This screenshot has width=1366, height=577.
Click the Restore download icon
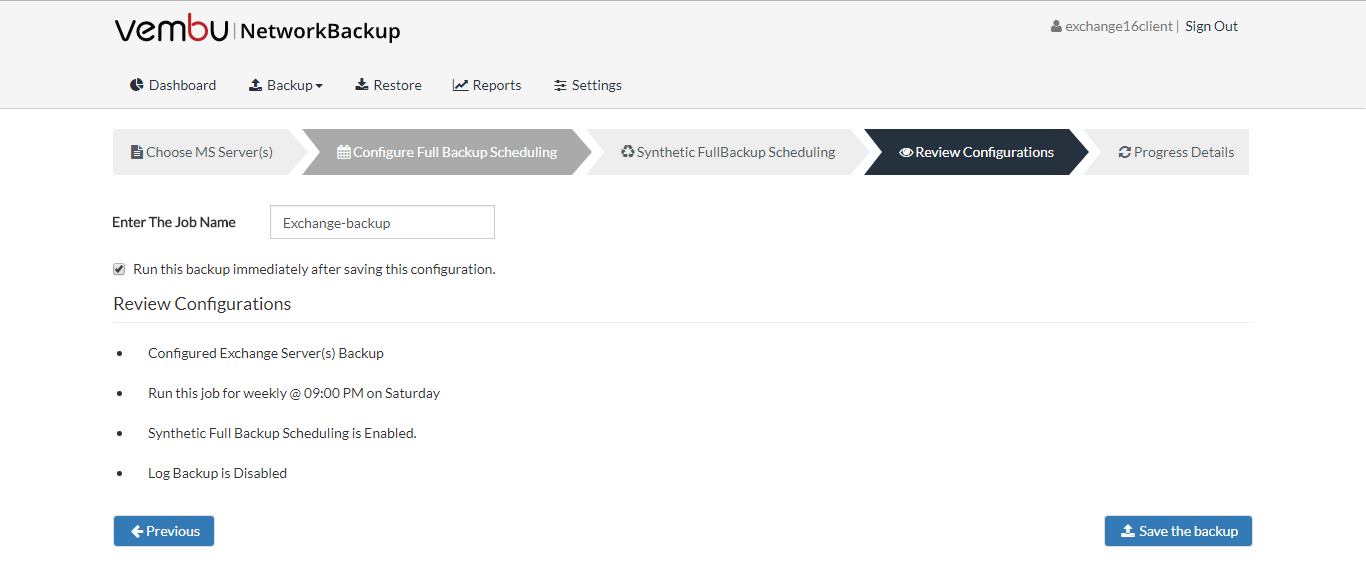[362, 85]
